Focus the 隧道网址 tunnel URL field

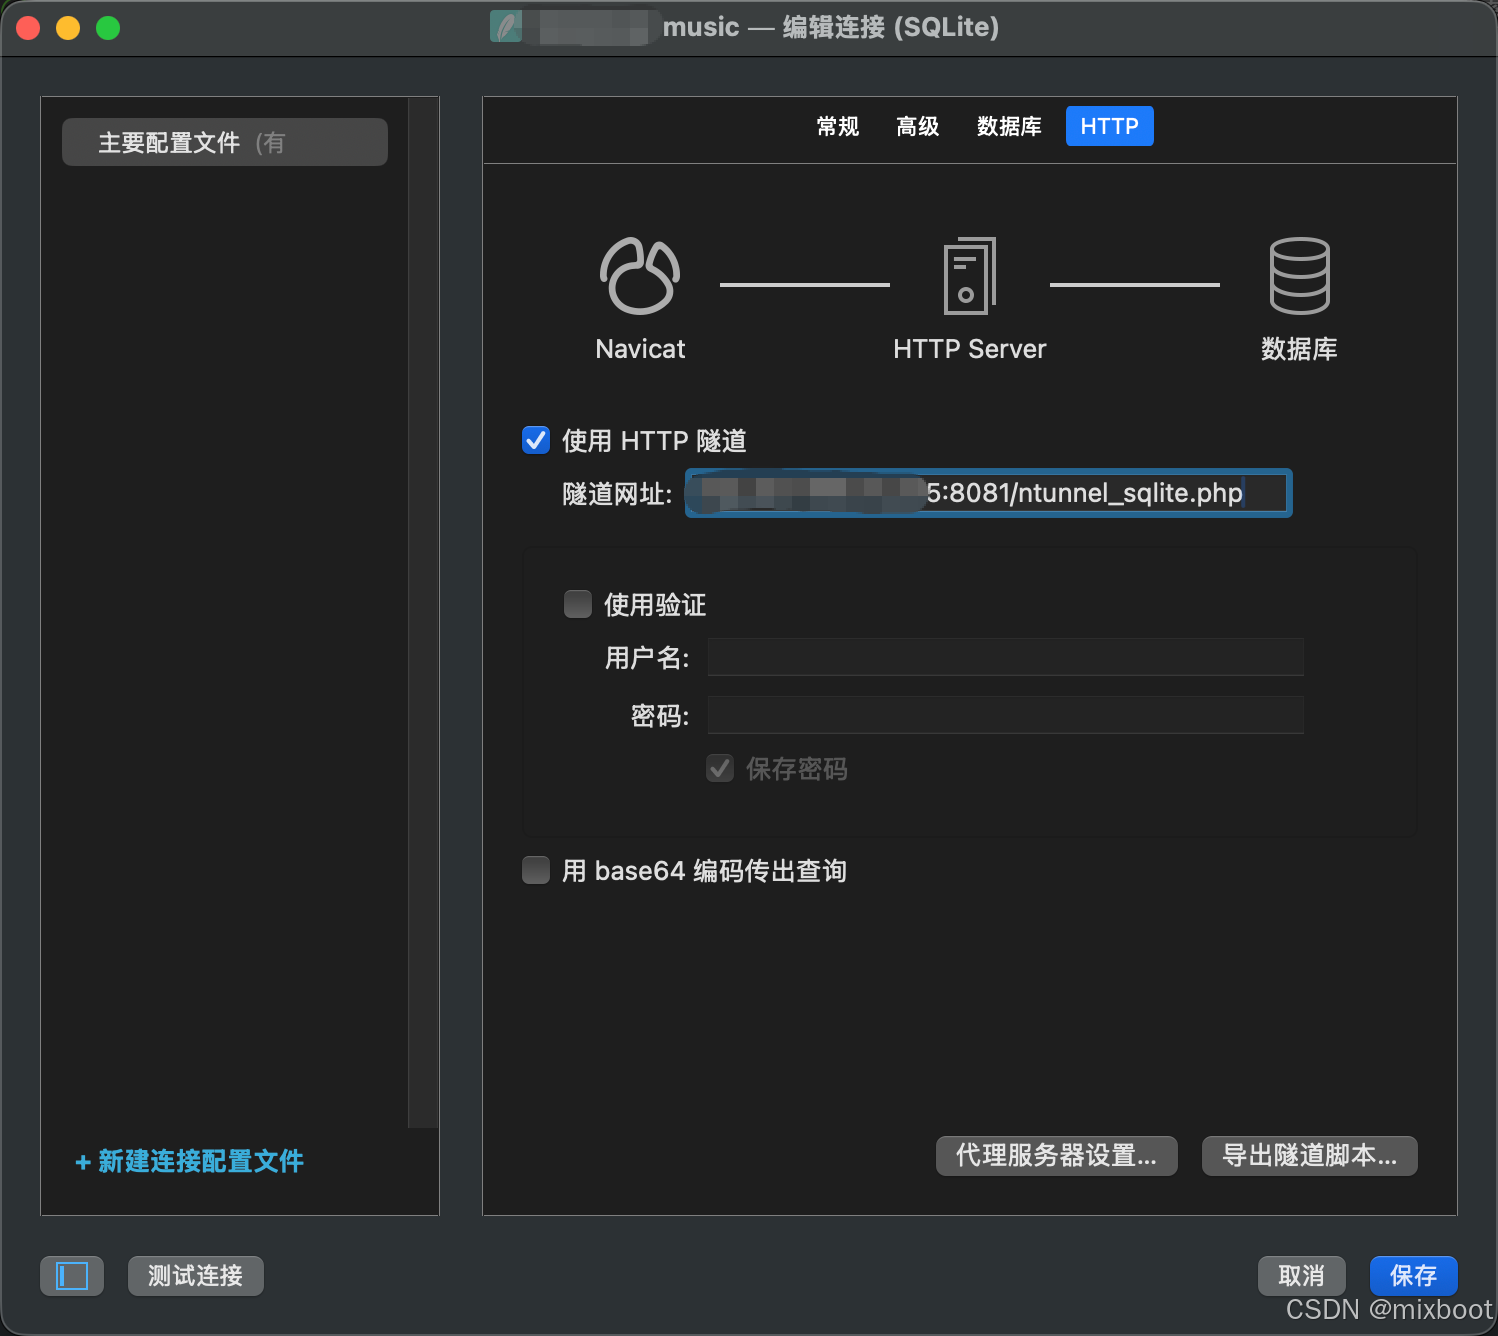coord(989,493)
